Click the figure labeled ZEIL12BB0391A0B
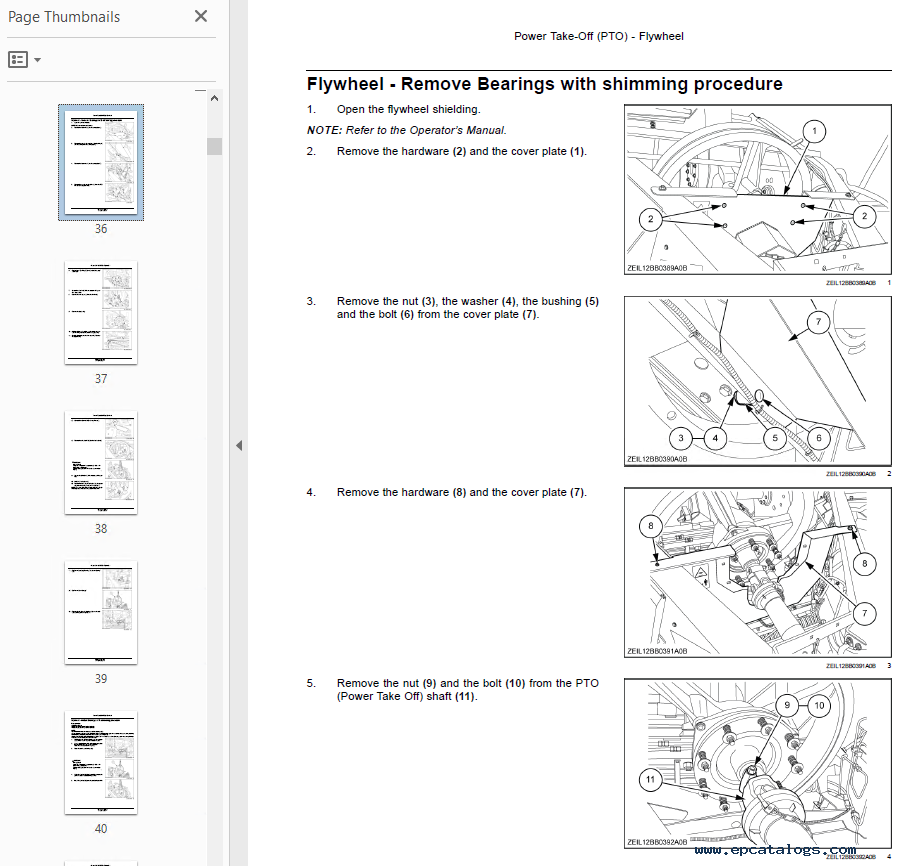This screenshot has height=866, width=907. tap(758, 572)
